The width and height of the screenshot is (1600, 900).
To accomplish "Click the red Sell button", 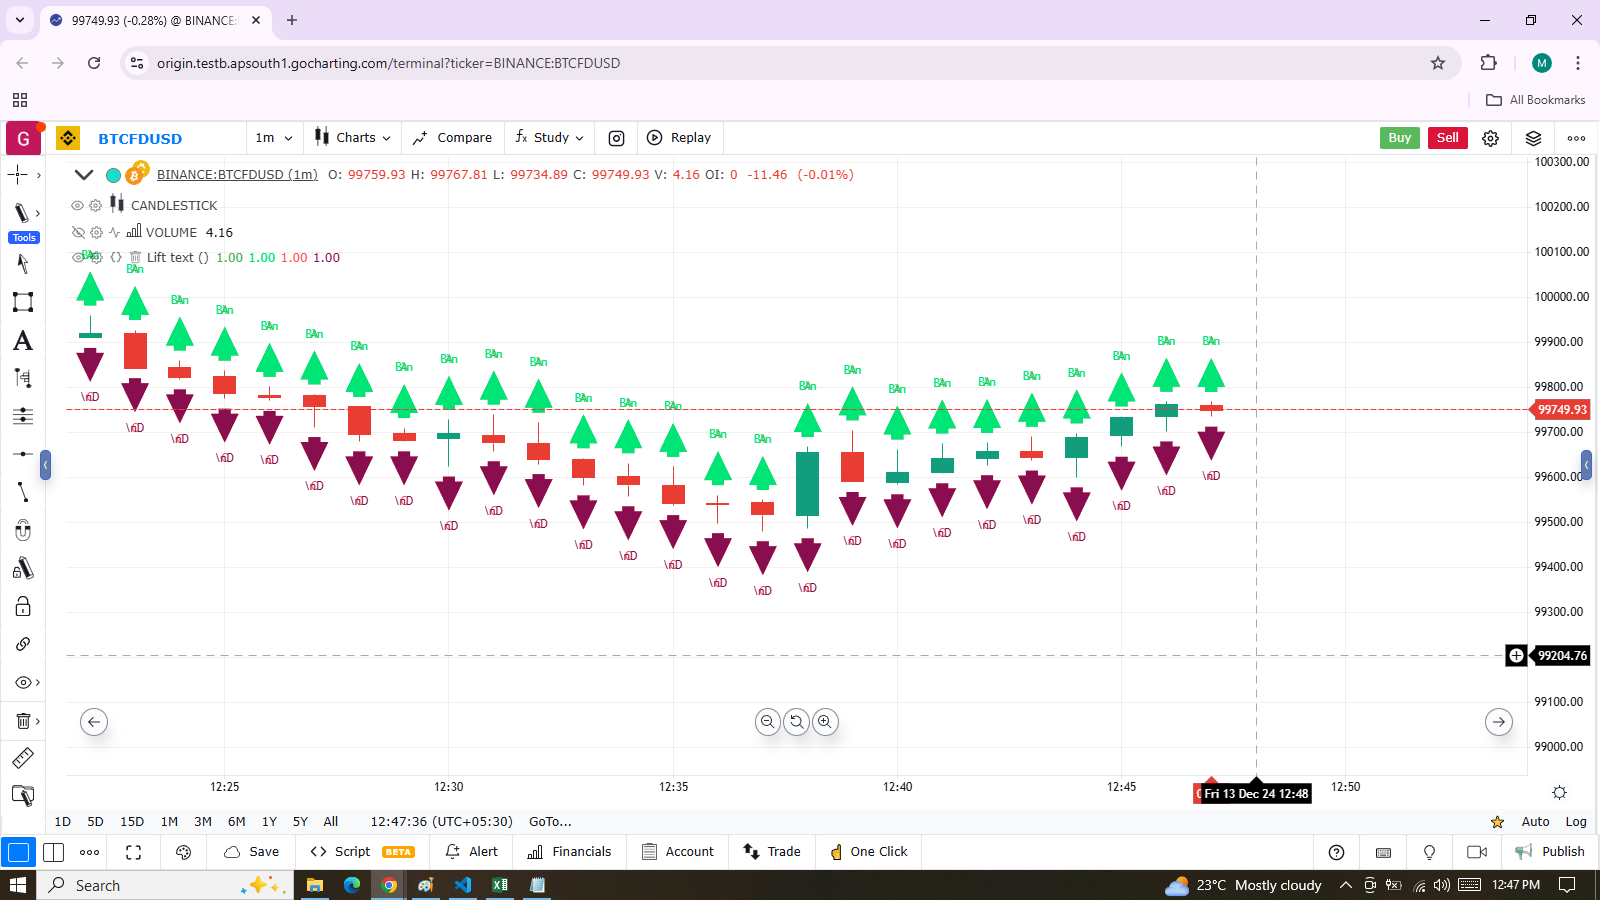I will (x=1447, y=138).
